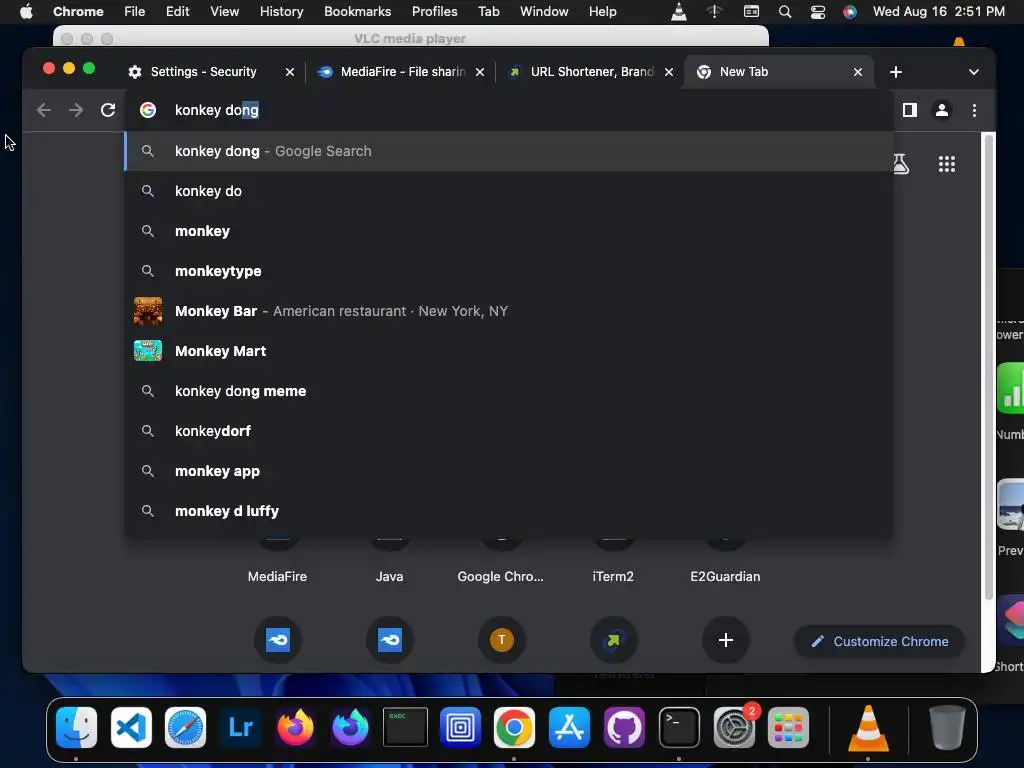Viewport: 1024px width, 768px height.
Task: Click orange T shortcut icon
Action: tap(502, 640)
